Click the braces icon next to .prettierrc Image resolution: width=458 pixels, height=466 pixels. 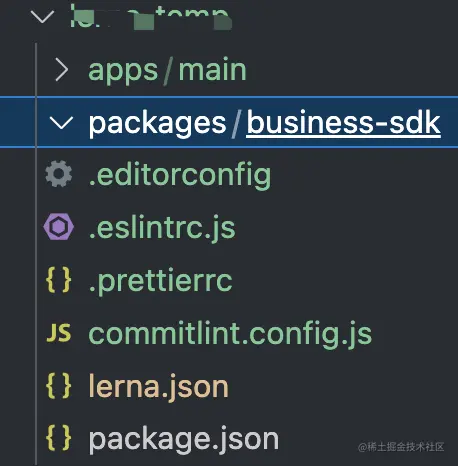59,280
